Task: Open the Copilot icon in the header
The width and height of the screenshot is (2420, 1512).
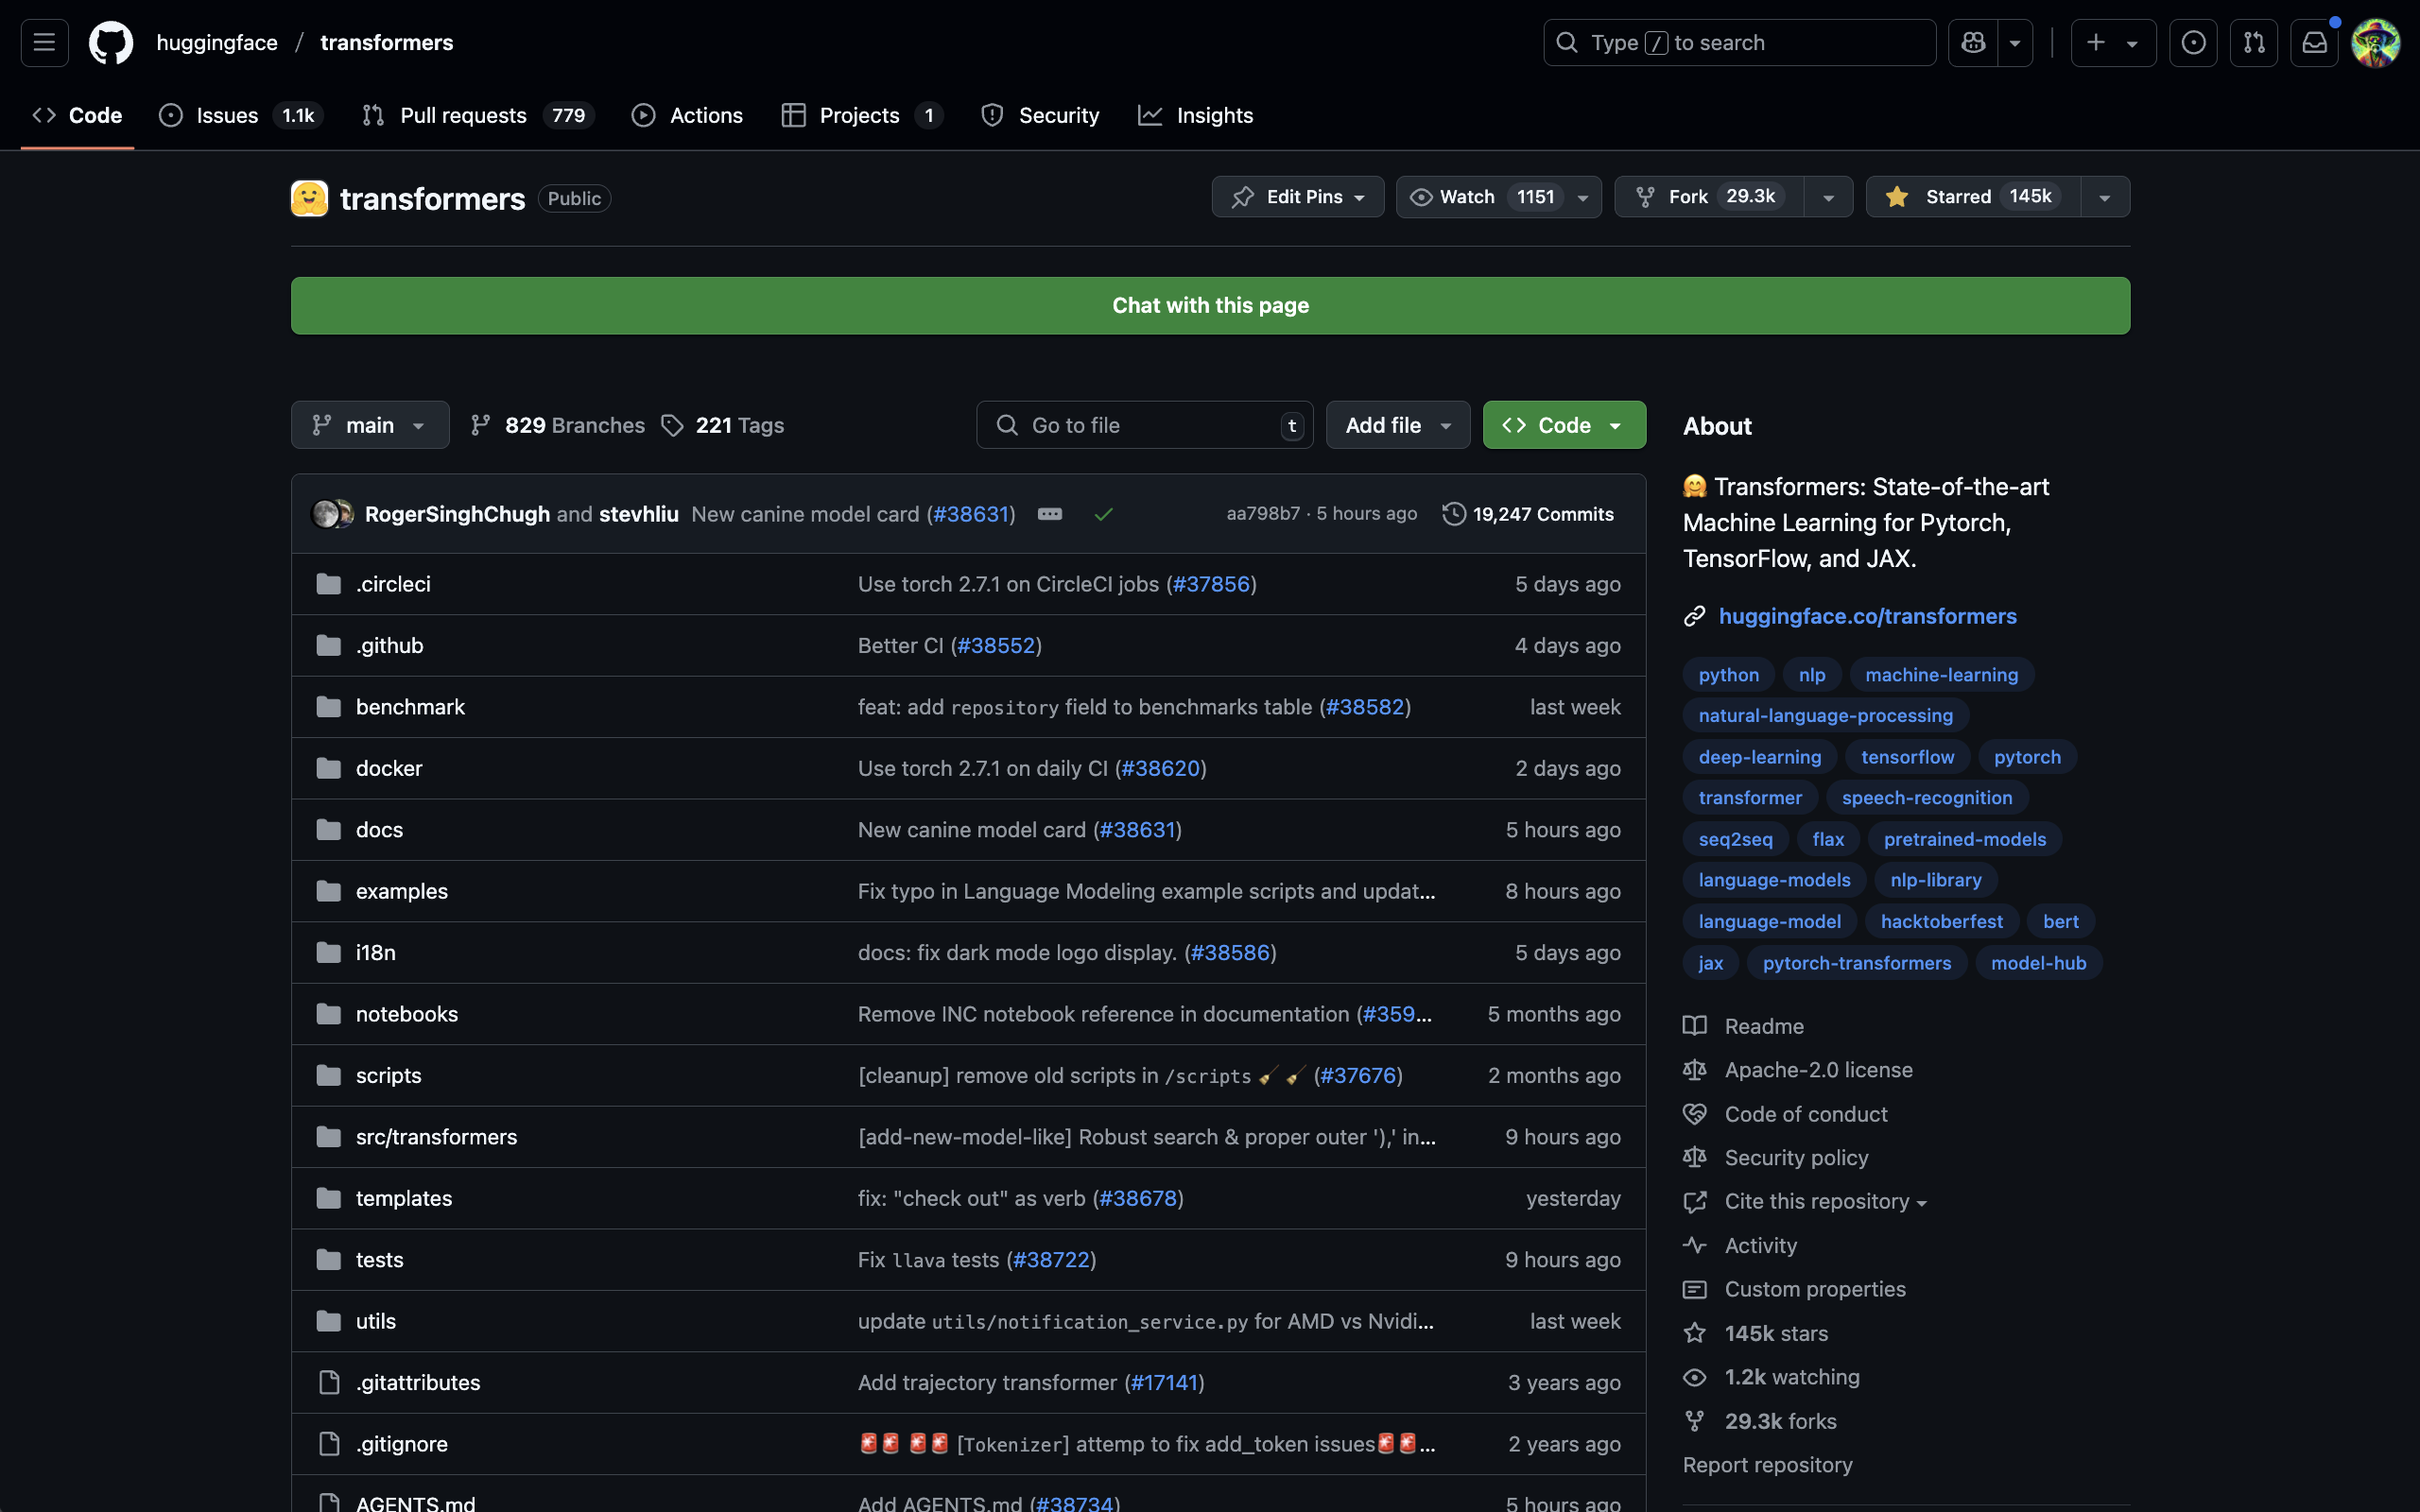Action: (x=1971, y=42)
